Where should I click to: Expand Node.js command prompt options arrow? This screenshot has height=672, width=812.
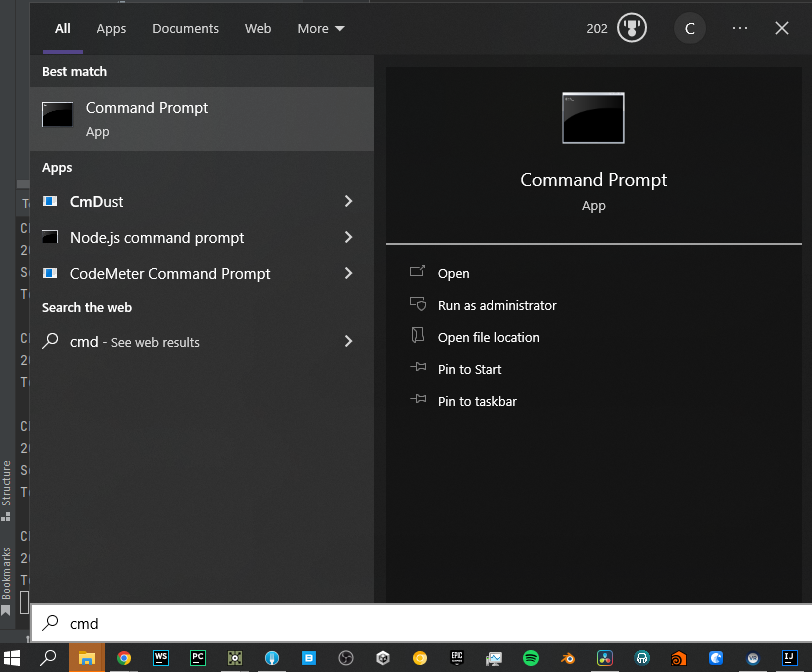click(x=348, y=237)
